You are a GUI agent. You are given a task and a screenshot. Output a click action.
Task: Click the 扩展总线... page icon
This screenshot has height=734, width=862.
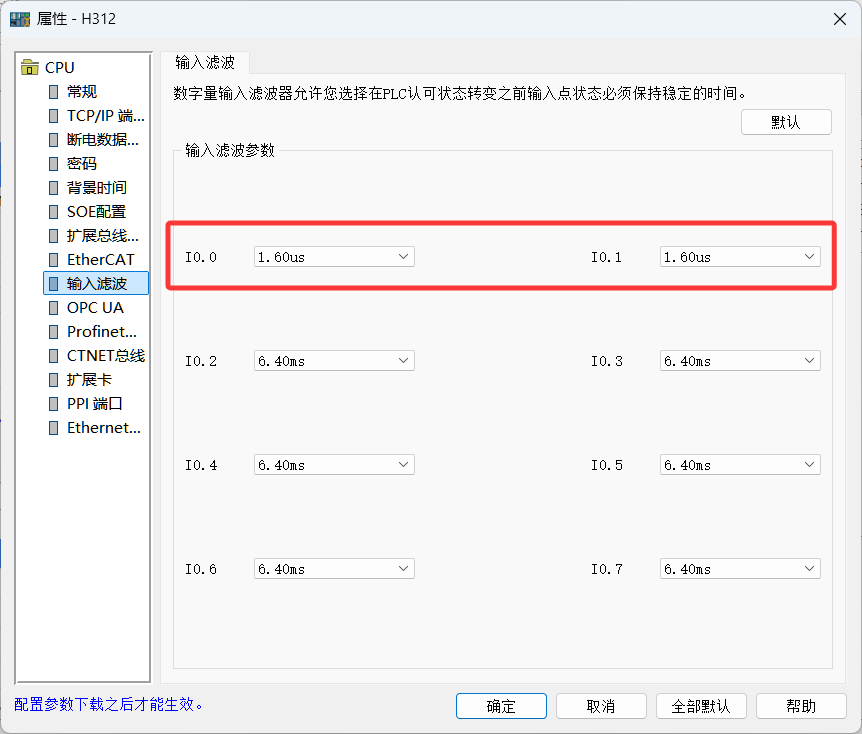53,235
